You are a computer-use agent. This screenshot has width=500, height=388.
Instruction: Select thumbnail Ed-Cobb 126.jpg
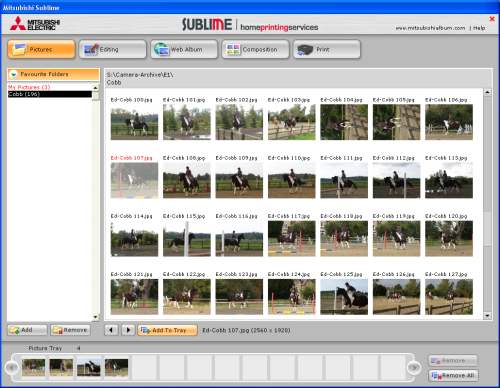[396, 297]
